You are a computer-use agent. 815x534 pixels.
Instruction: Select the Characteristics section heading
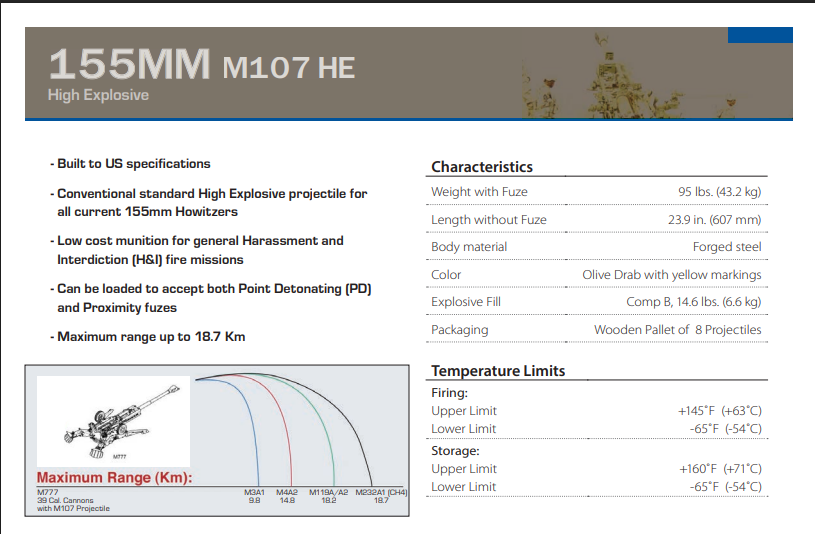pos(482,167)
